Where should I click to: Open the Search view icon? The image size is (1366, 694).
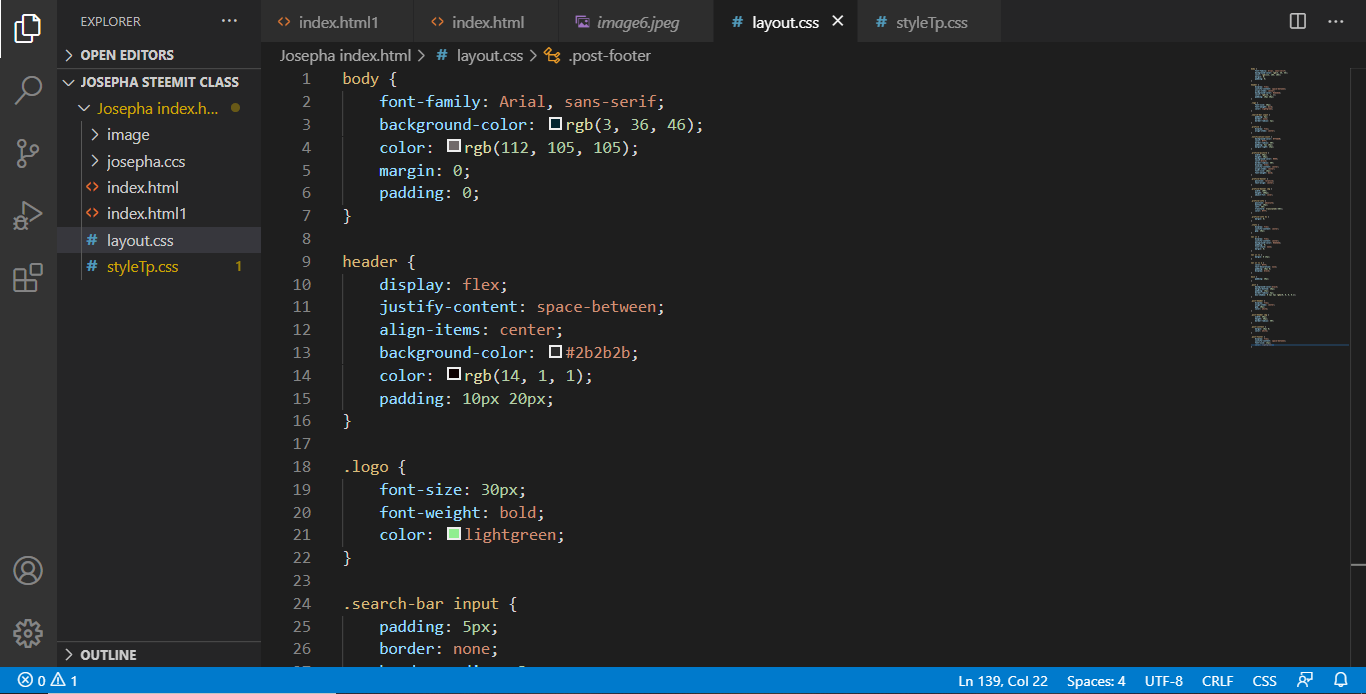click(x=28, y=90)
